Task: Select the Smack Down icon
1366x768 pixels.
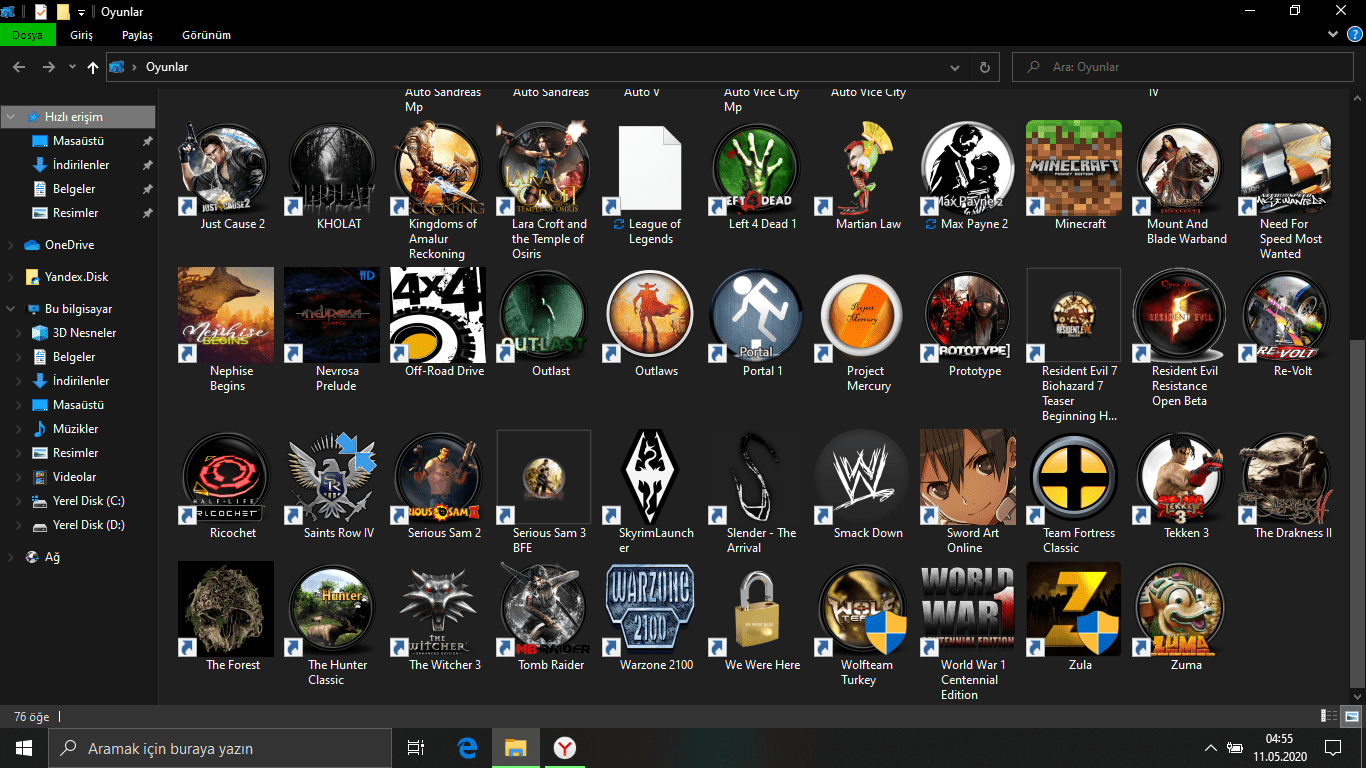Action: (x=862, y=477)
